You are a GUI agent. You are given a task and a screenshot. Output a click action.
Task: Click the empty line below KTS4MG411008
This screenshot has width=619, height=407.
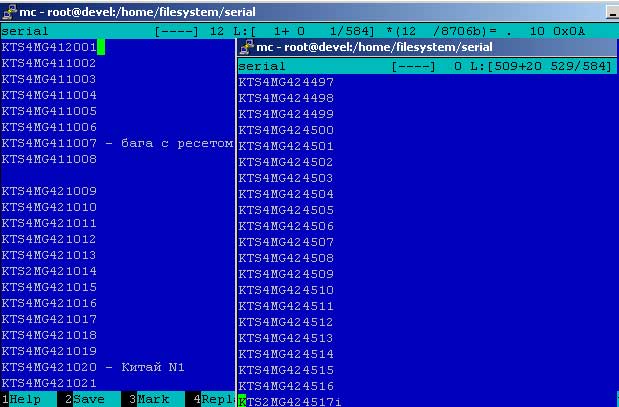(60, 175)
